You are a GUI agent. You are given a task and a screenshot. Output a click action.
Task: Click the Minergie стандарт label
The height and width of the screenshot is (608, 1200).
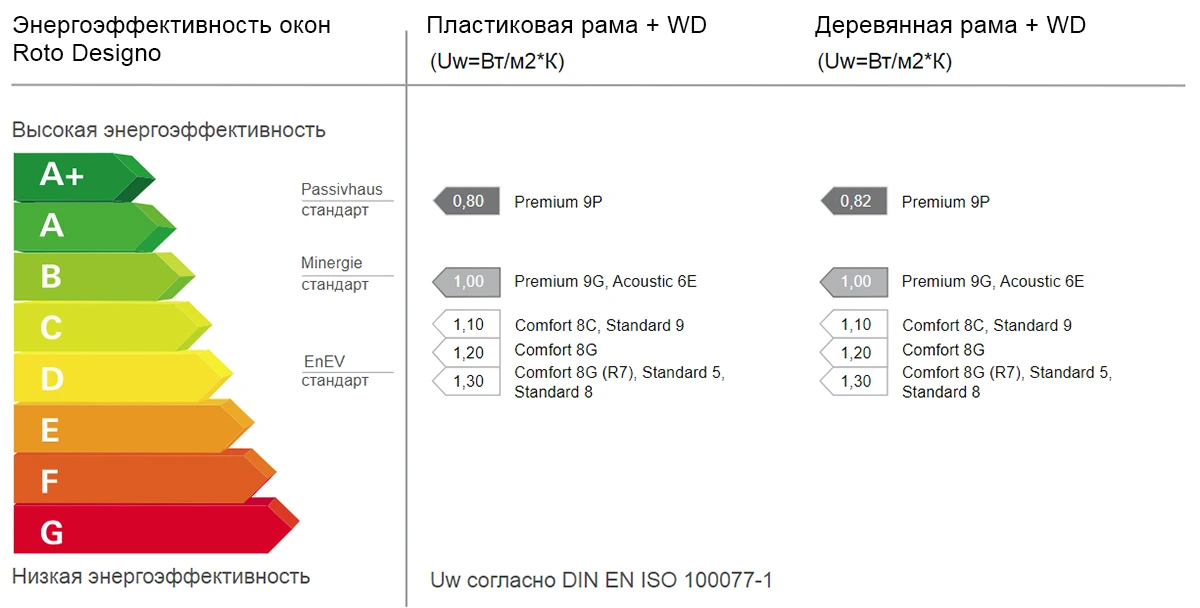coord(334,274)
